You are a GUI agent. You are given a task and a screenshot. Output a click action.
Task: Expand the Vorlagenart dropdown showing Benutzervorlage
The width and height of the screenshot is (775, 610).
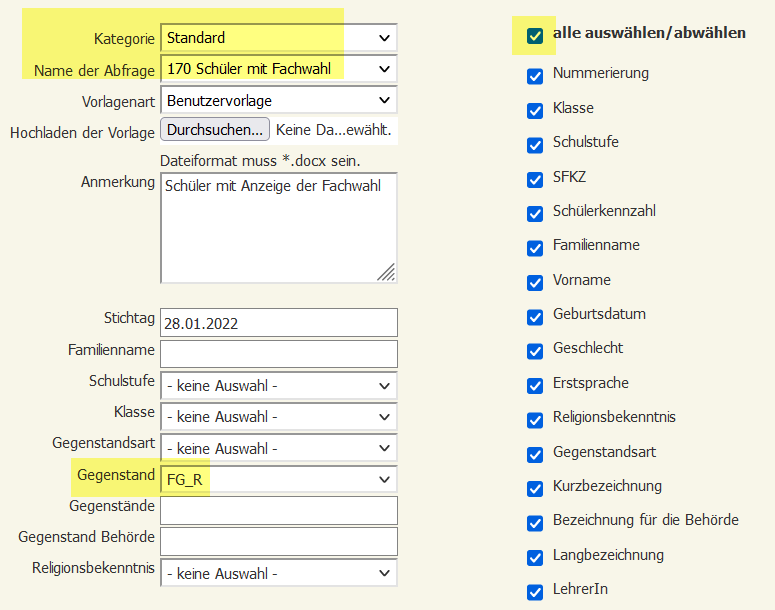click(x=279, y=100)
